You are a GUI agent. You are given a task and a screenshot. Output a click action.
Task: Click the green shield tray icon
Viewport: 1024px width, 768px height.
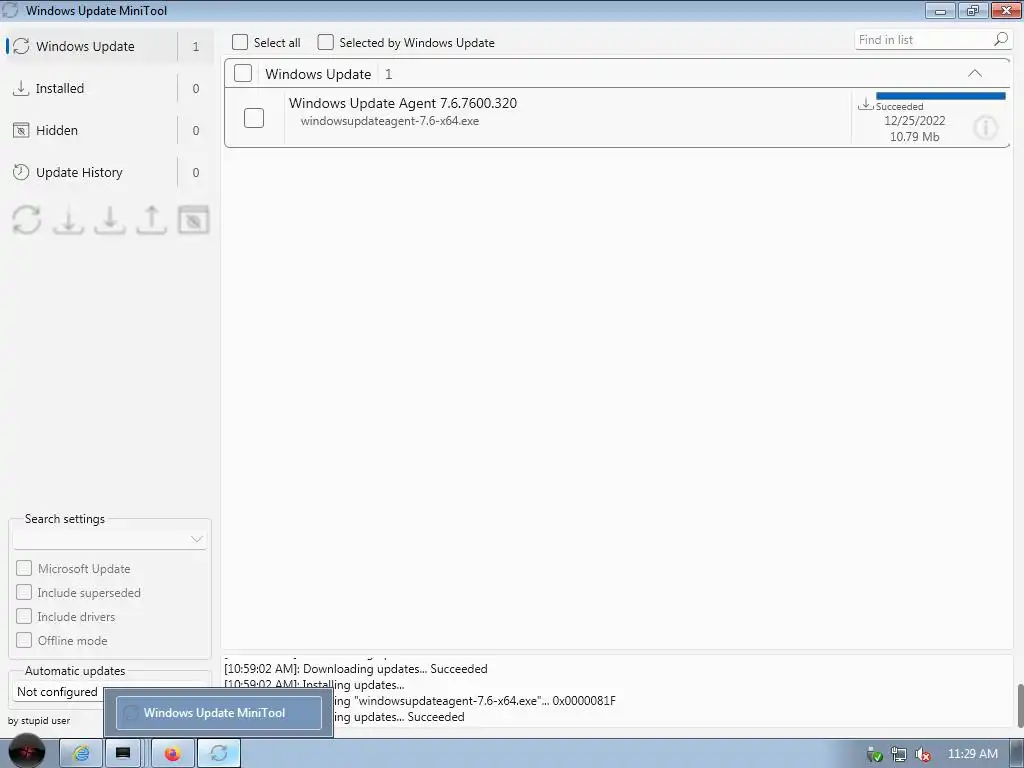(x=874, y=754)
